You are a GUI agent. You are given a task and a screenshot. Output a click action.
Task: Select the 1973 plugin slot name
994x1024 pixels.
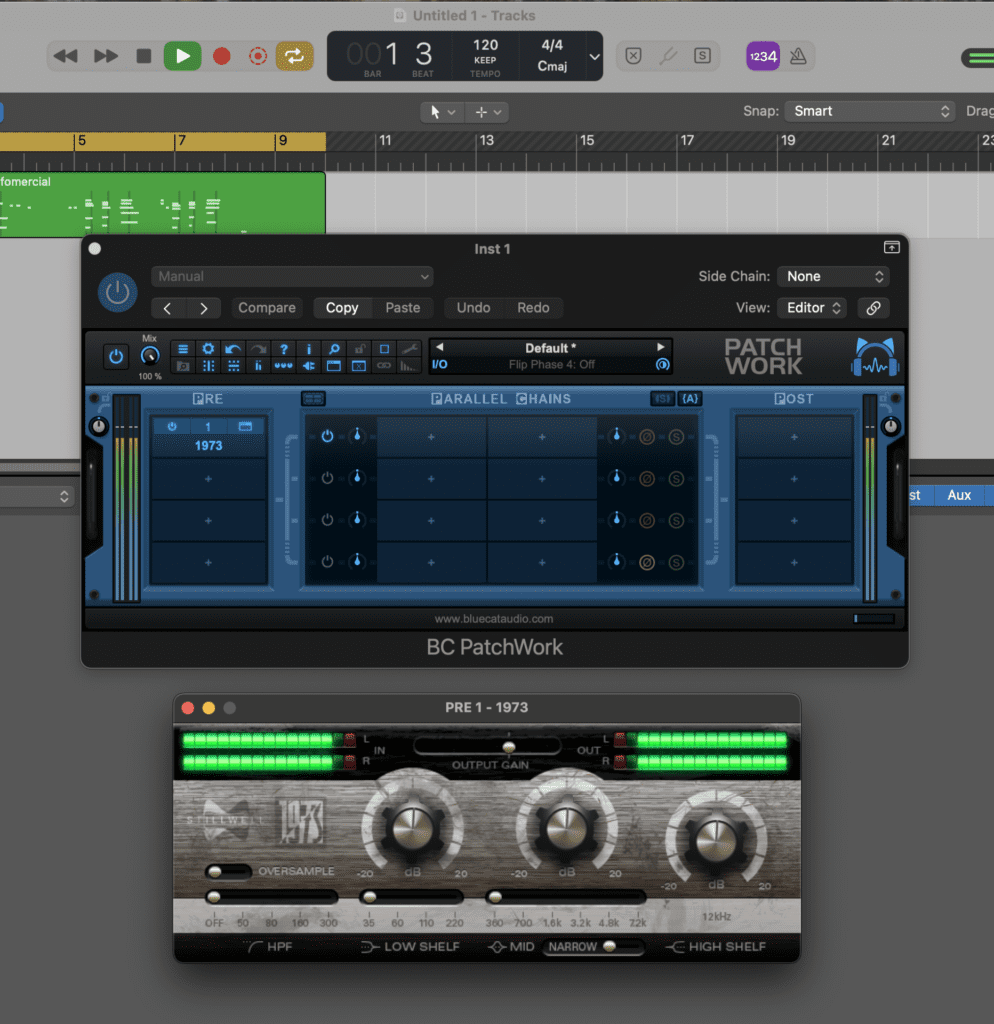pos(208,445)
